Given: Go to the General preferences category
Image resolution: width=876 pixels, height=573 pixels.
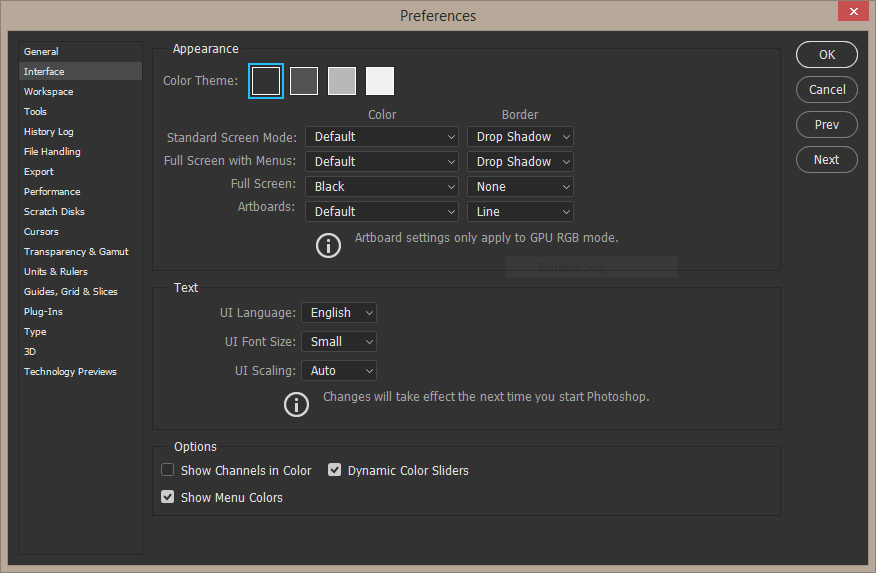Looking at the screenshot, I should [80, 51].
